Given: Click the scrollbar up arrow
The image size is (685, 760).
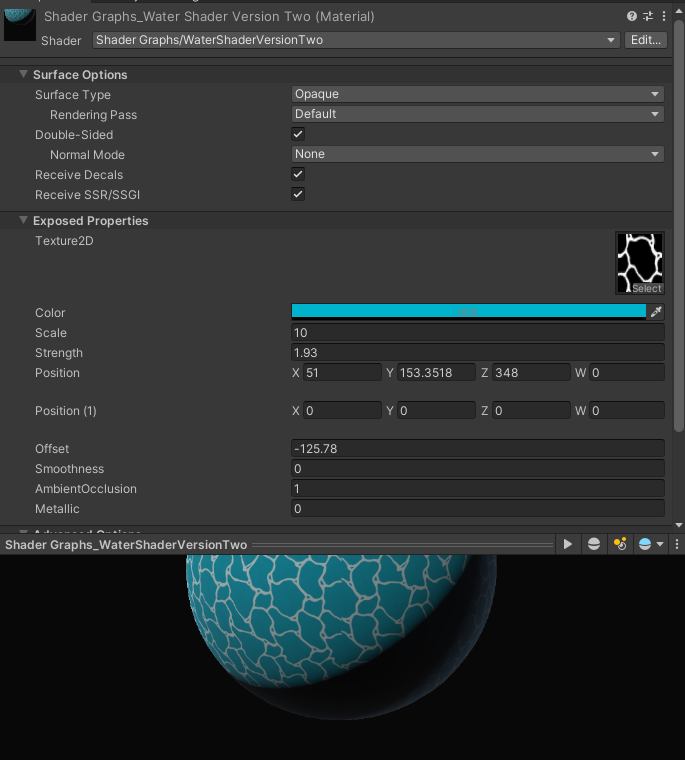Looking at the screenshot, I should pyautogui.click(x=679, y=11).
